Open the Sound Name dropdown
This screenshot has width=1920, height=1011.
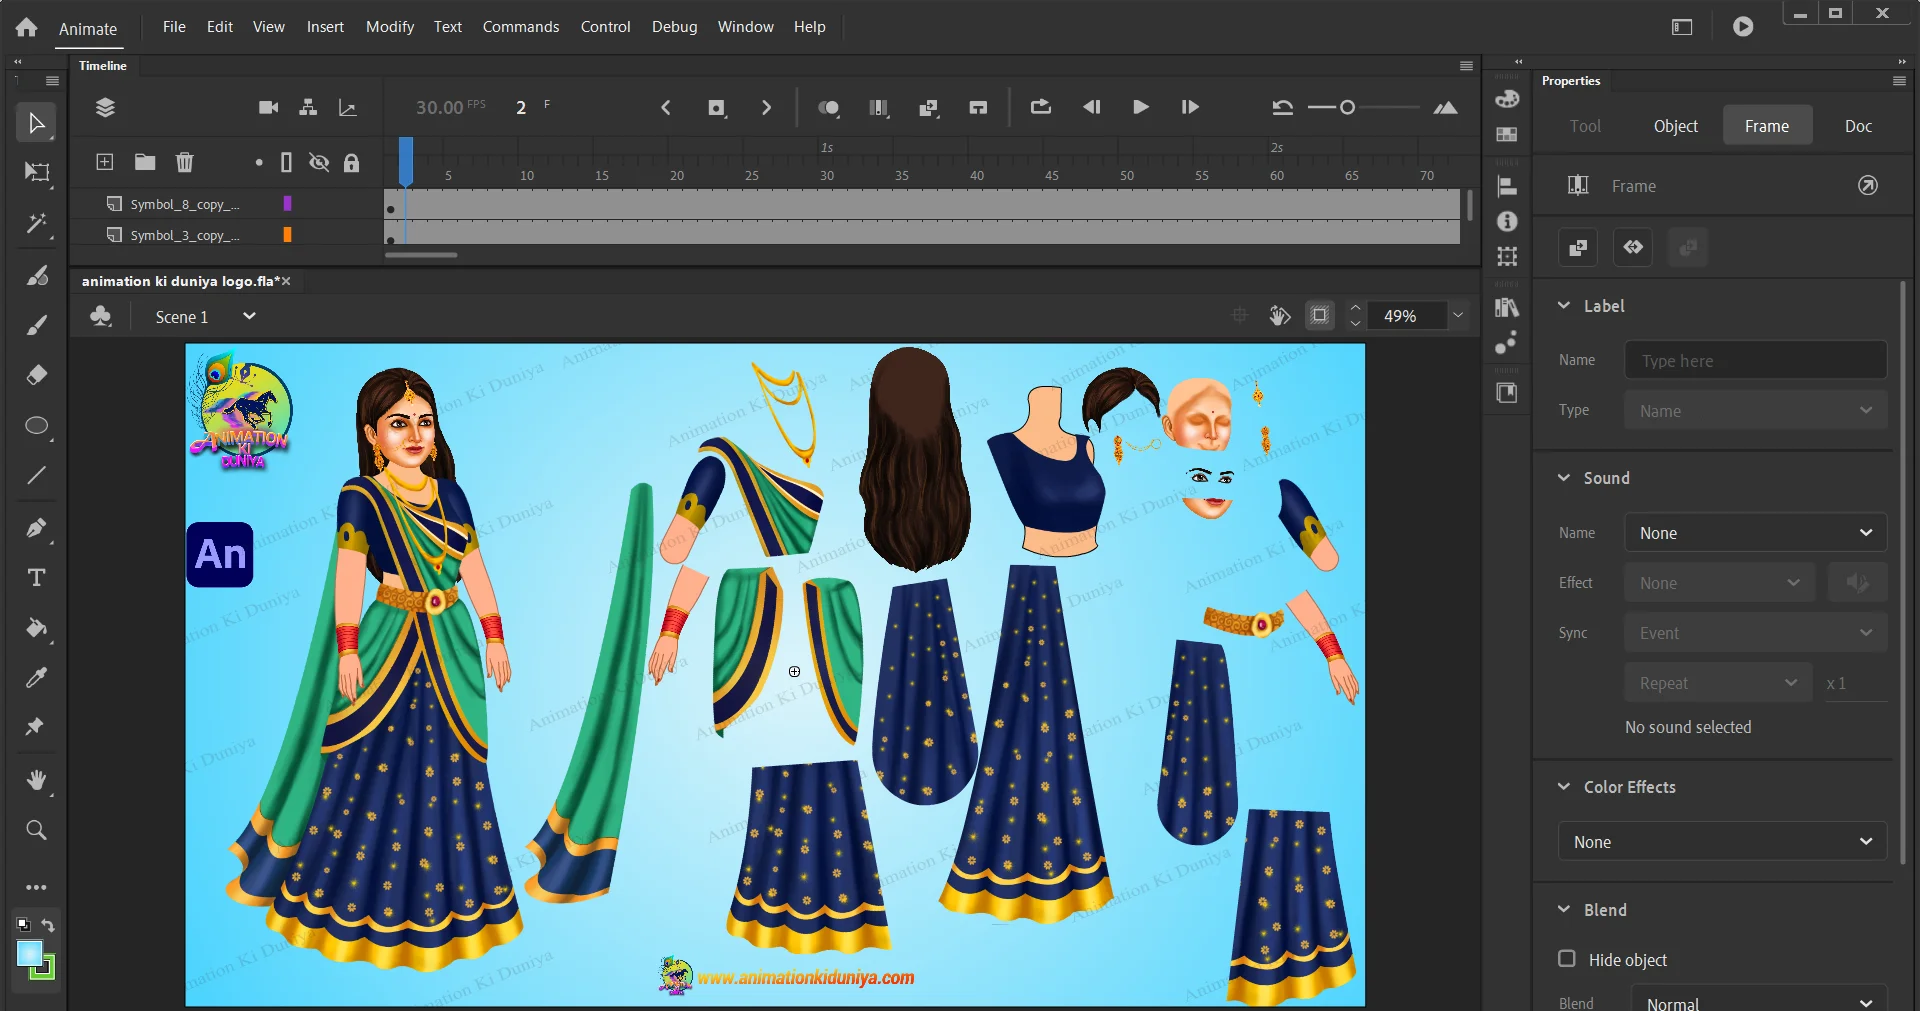(1755, 533)
